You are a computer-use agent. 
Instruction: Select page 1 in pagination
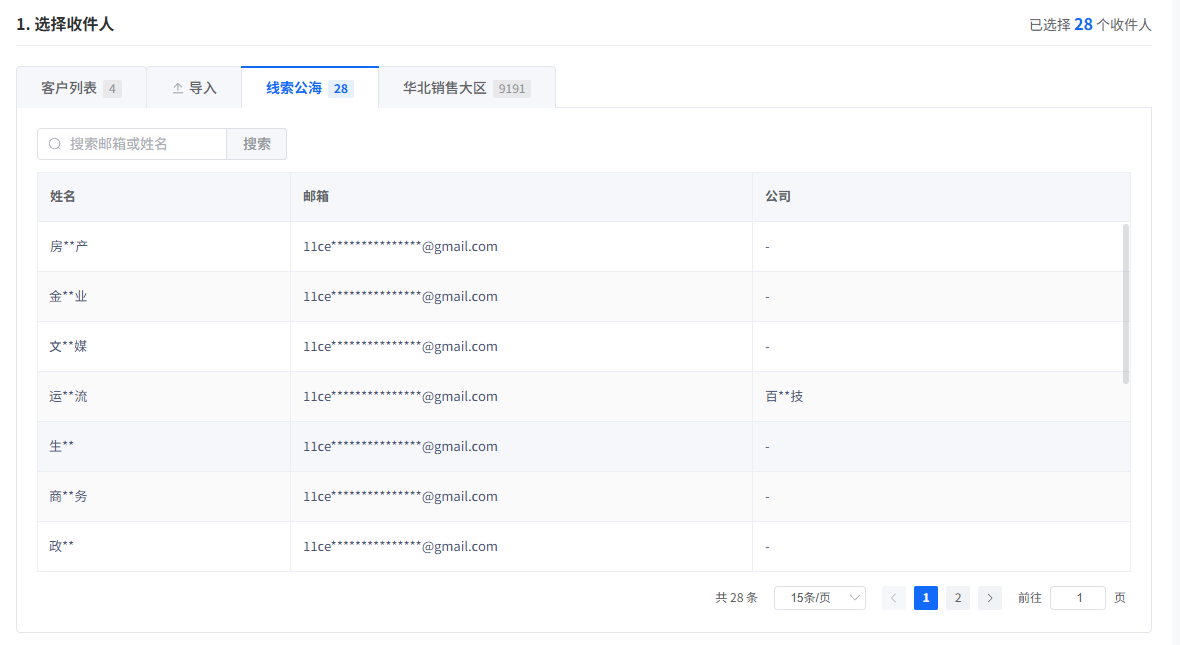point(926,598)
